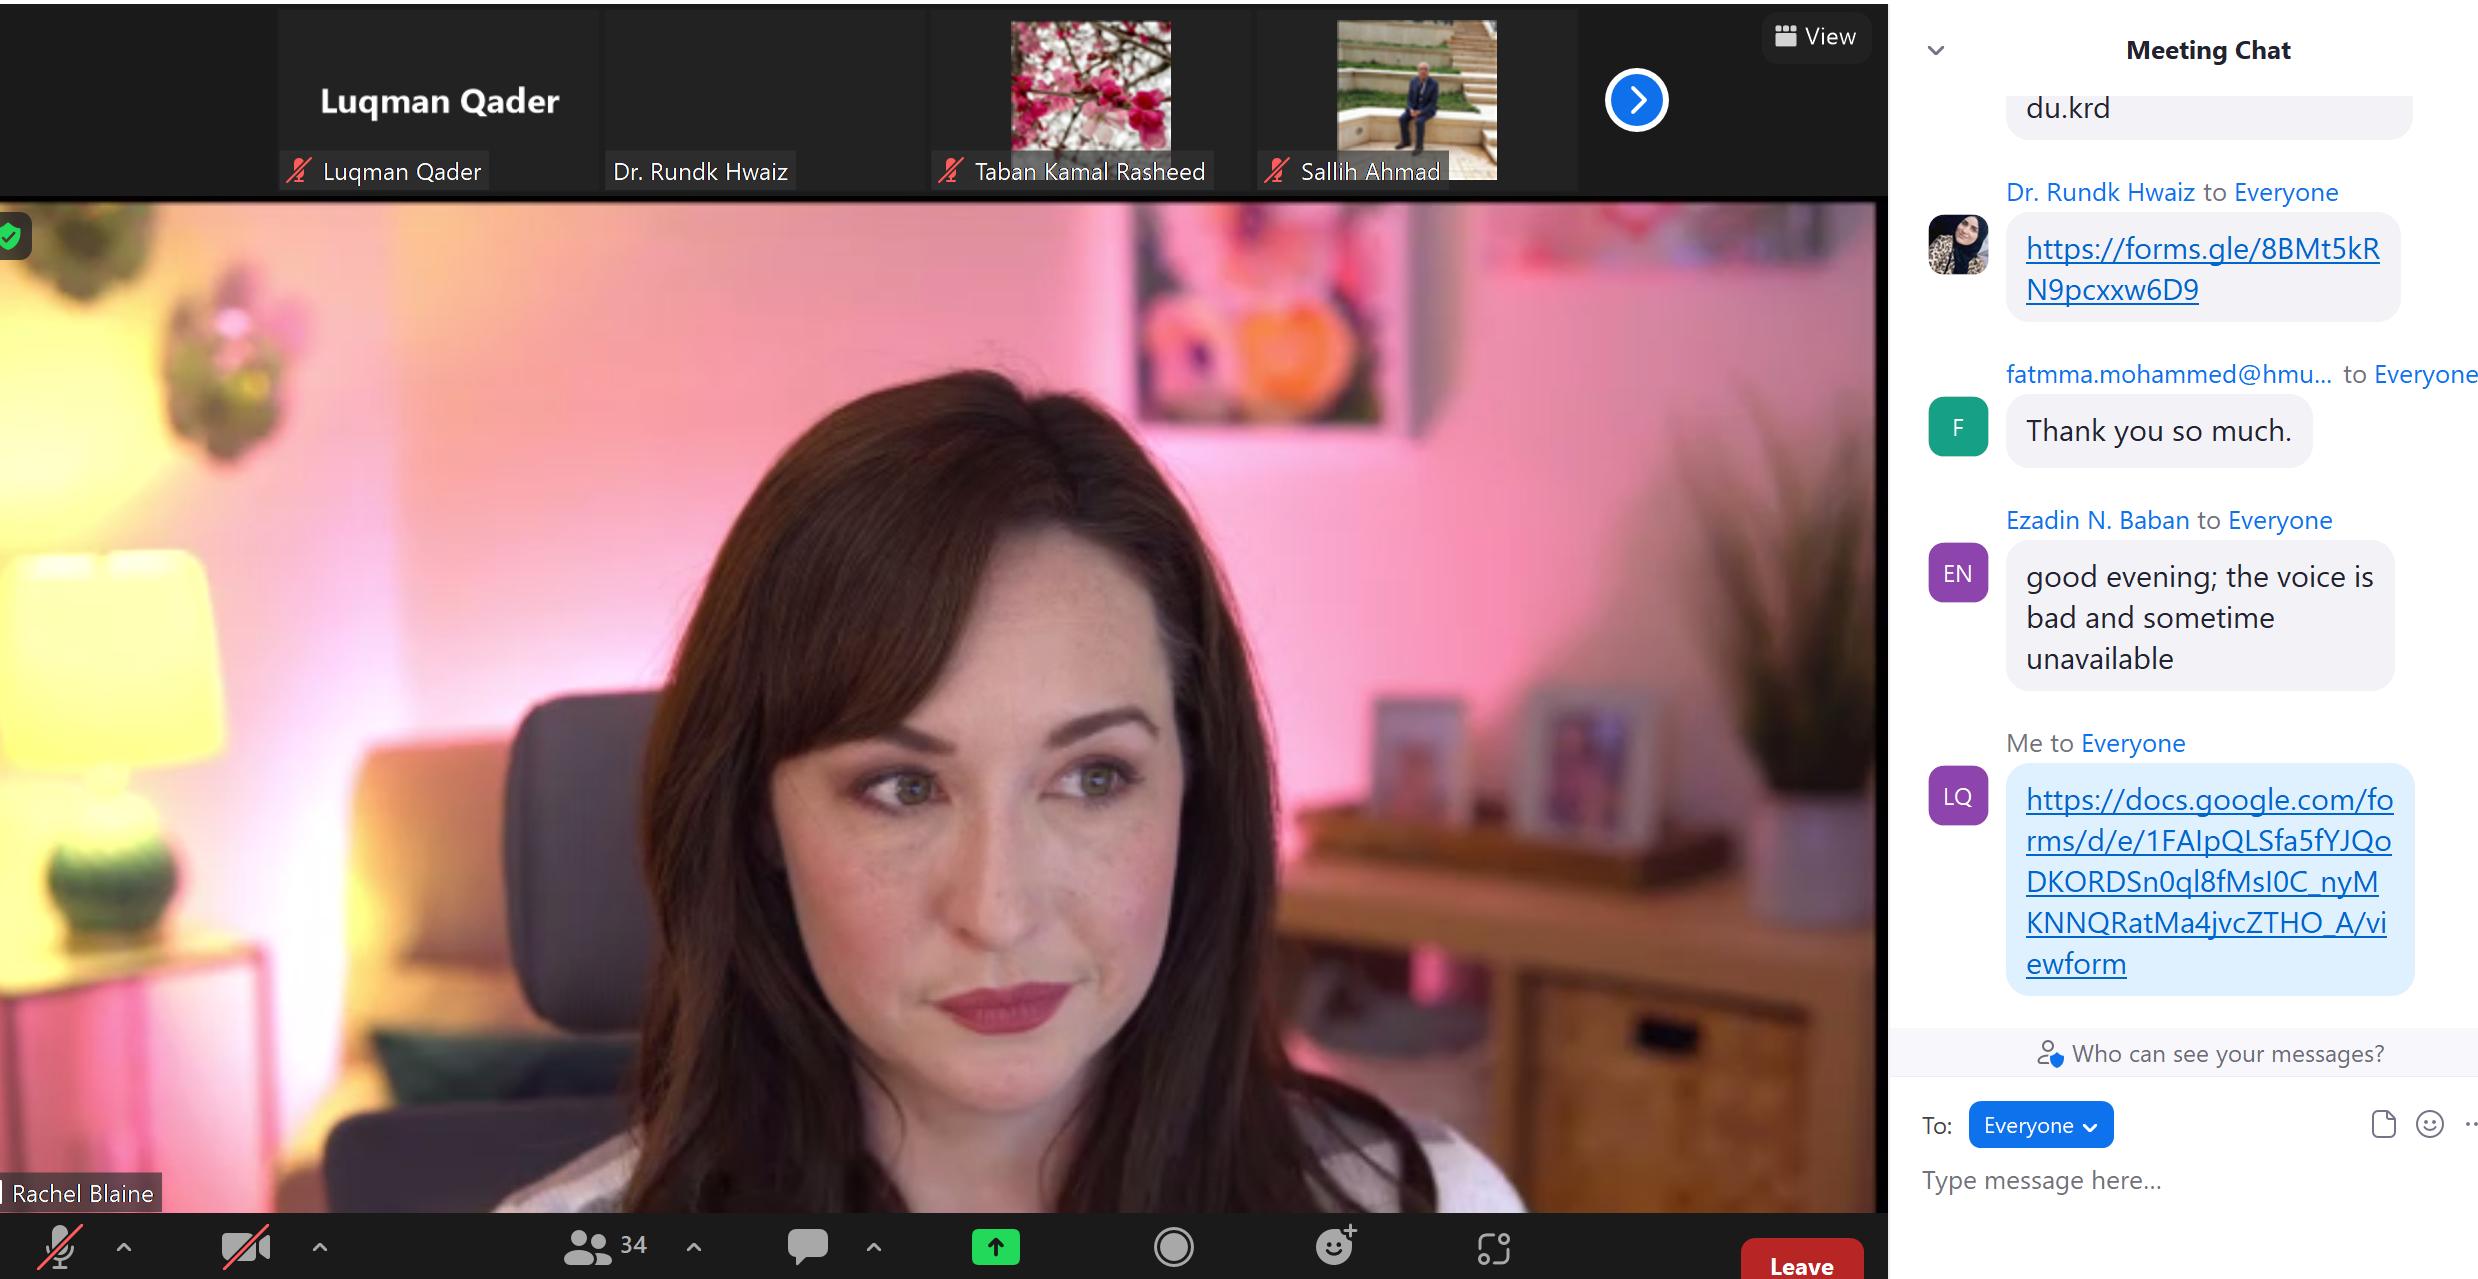Click the green Share Screen button
Screen dimensions: 2478x1279
[996, 1247]
